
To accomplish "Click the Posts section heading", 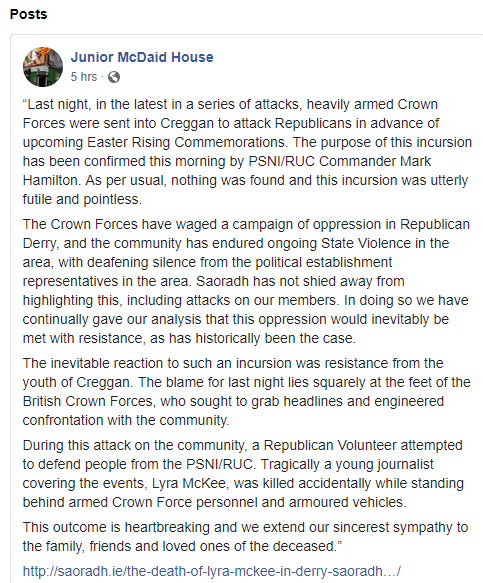I will pyautogui.click(x=29, y=14).
